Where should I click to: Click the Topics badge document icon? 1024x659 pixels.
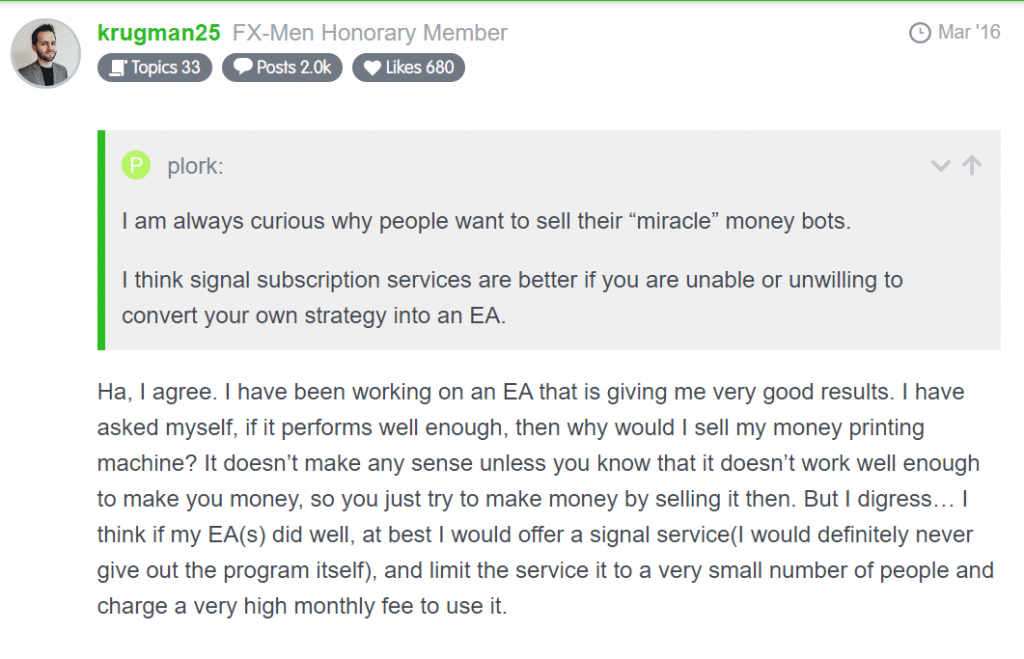pyautogui.click(x=118, y=68)
